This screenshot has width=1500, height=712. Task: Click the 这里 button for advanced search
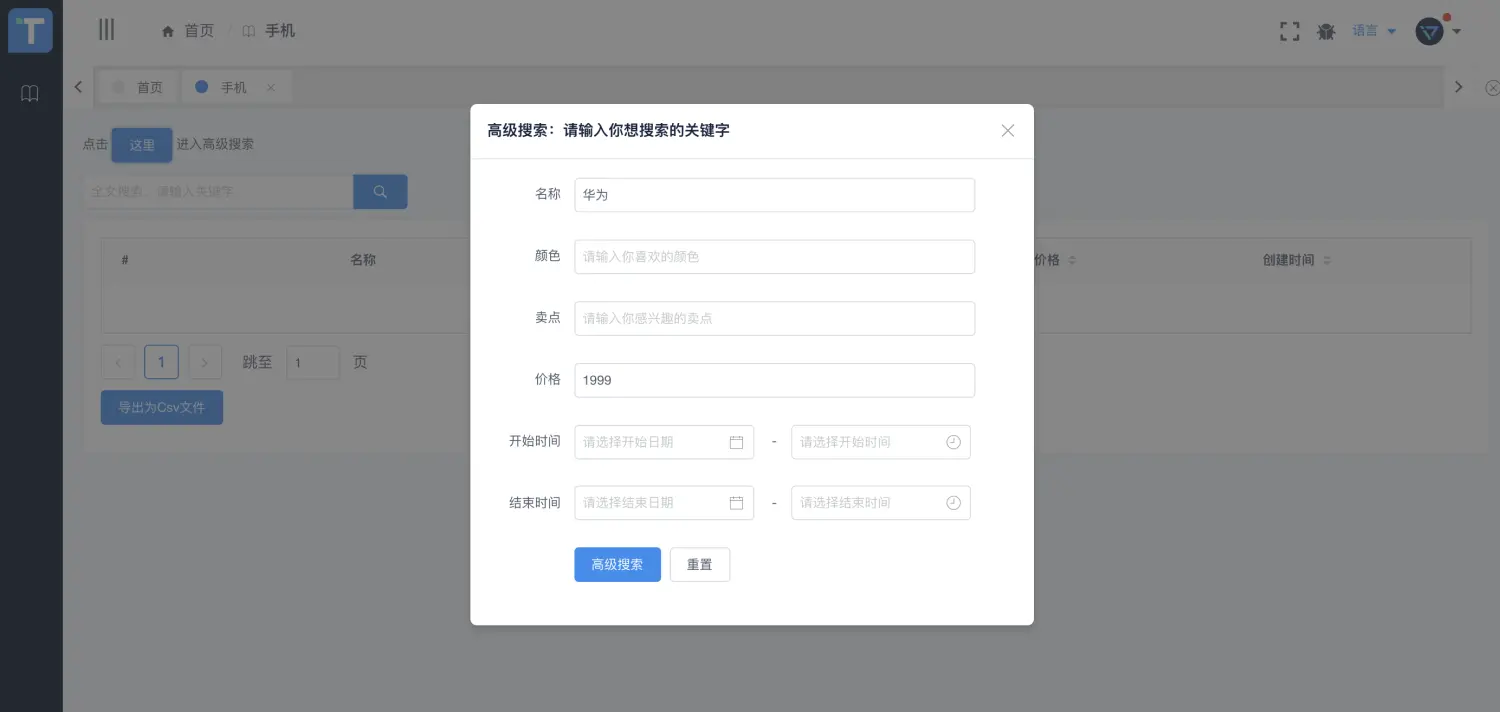point(142,145)
